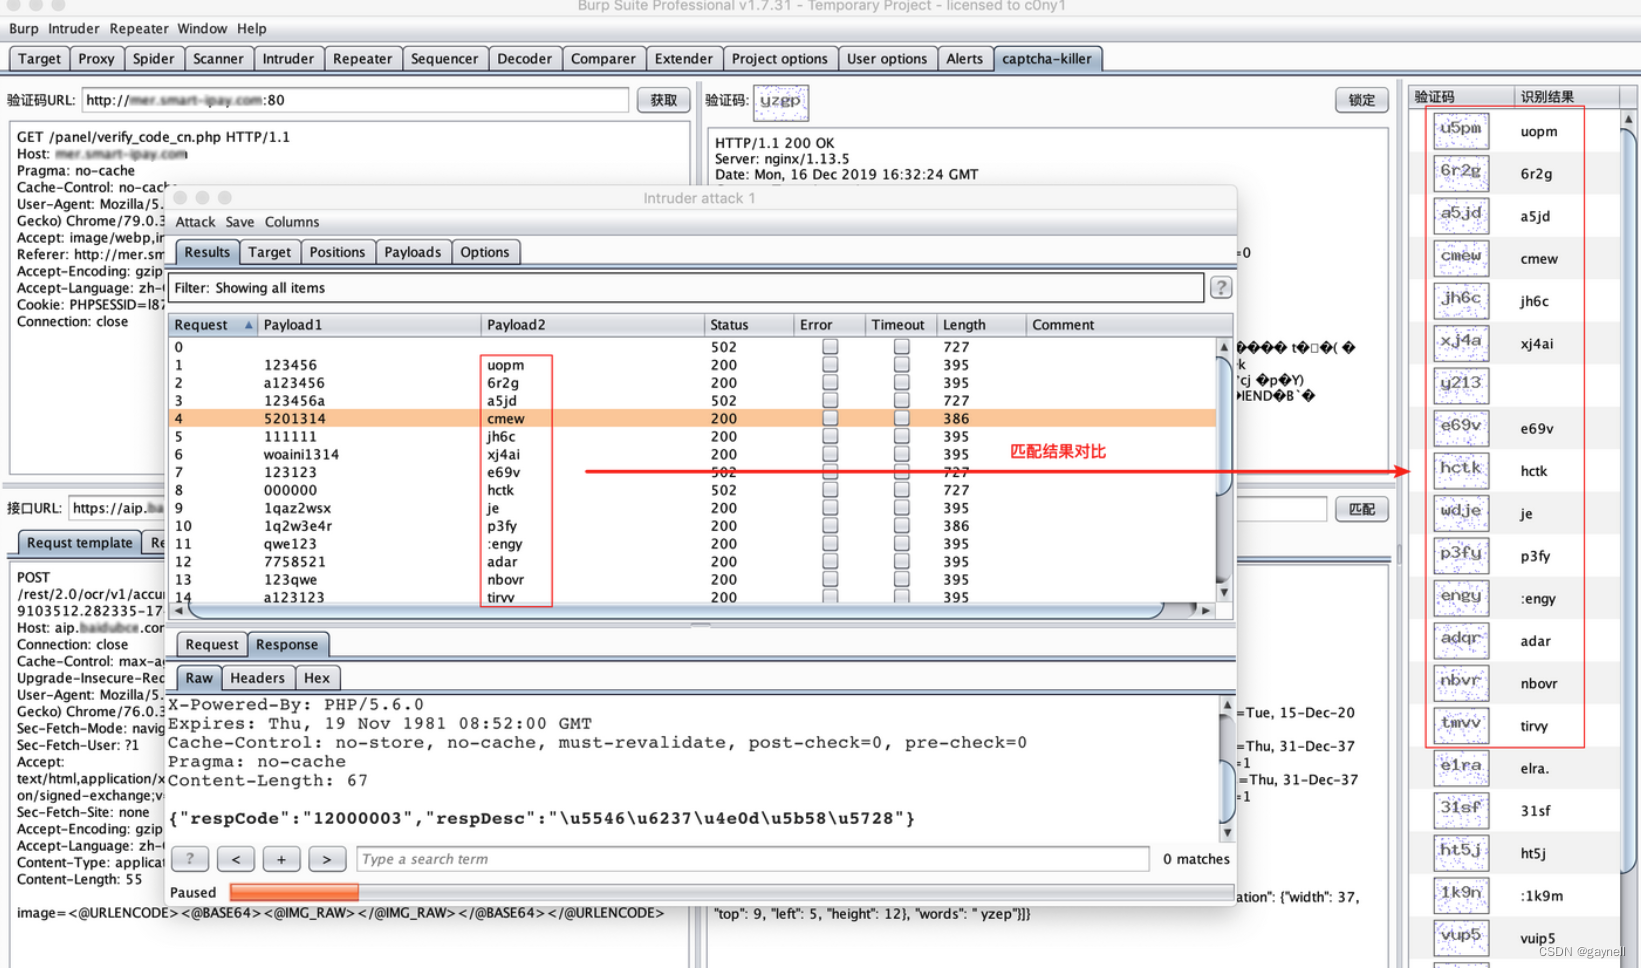Screen dimensions: 1641x968
Task: Open the Help menu
Action: (252, 29)
